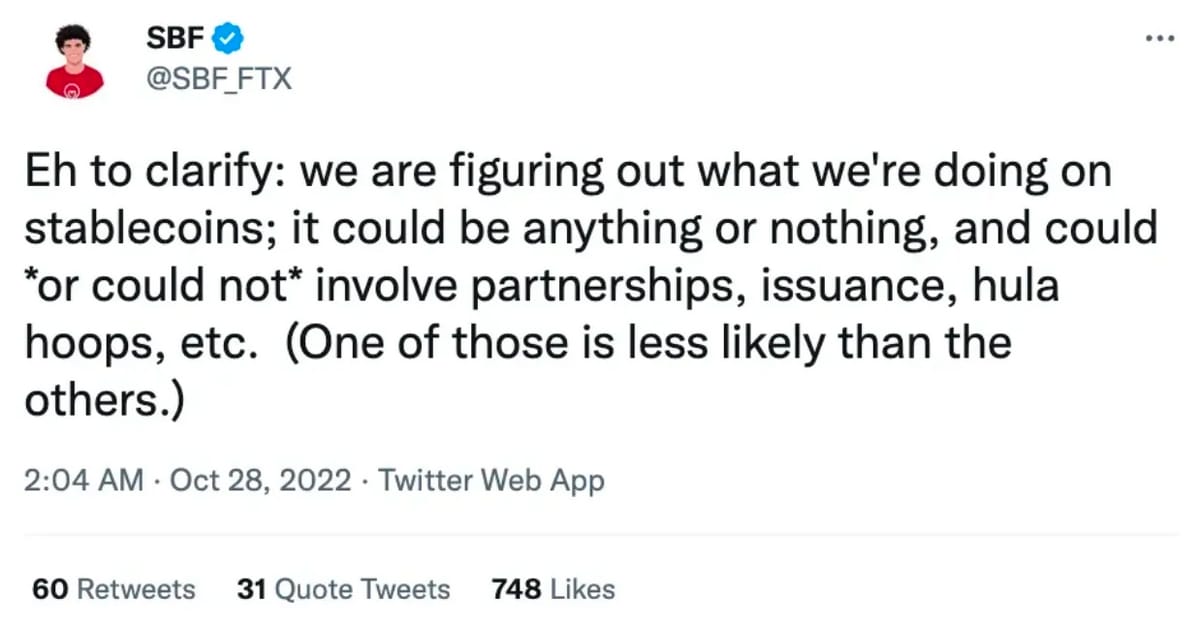
Task: Open the Twitter Web App source link
Action: click(492, 481)
